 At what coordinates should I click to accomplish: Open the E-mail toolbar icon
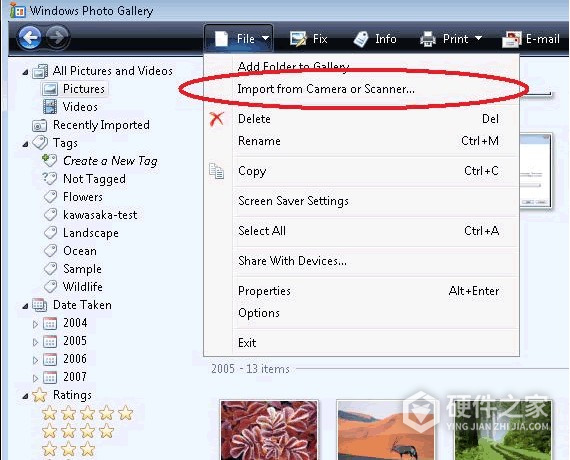[x=511, y=39]
